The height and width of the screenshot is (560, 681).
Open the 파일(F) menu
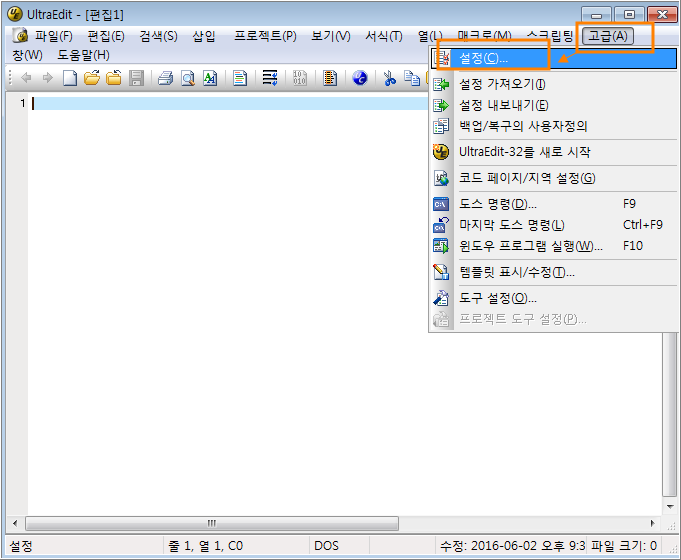pyautogui.click(x=54, y=36)
